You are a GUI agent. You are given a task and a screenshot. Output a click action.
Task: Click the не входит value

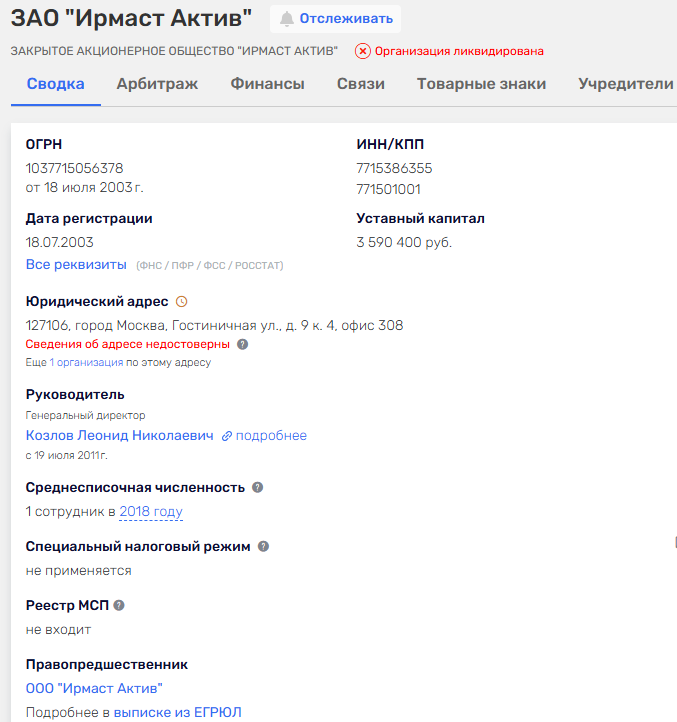point(58,630)
